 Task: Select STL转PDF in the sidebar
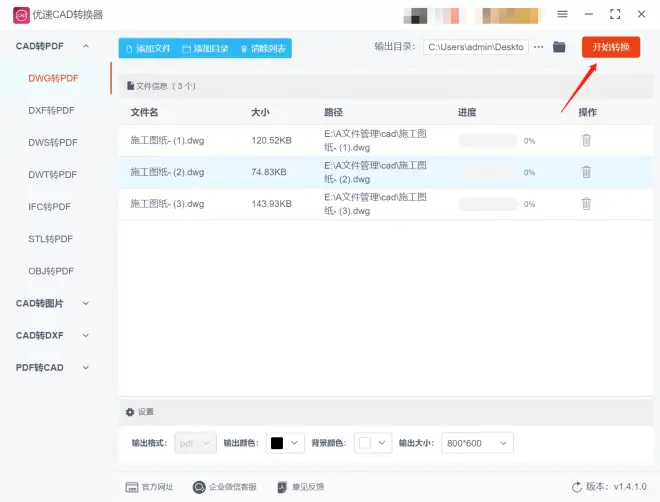(51, 239)
